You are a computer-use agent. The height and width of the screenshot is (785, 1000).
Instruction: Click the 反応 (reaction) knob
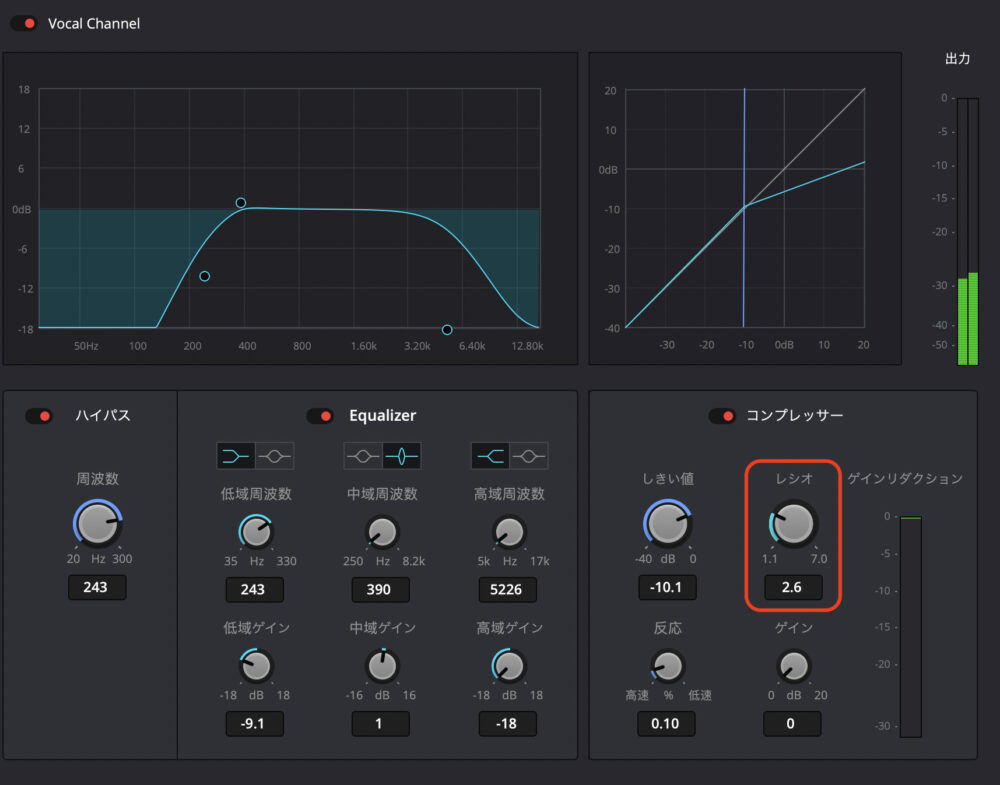pyautogui.click(x=667, y=665)
